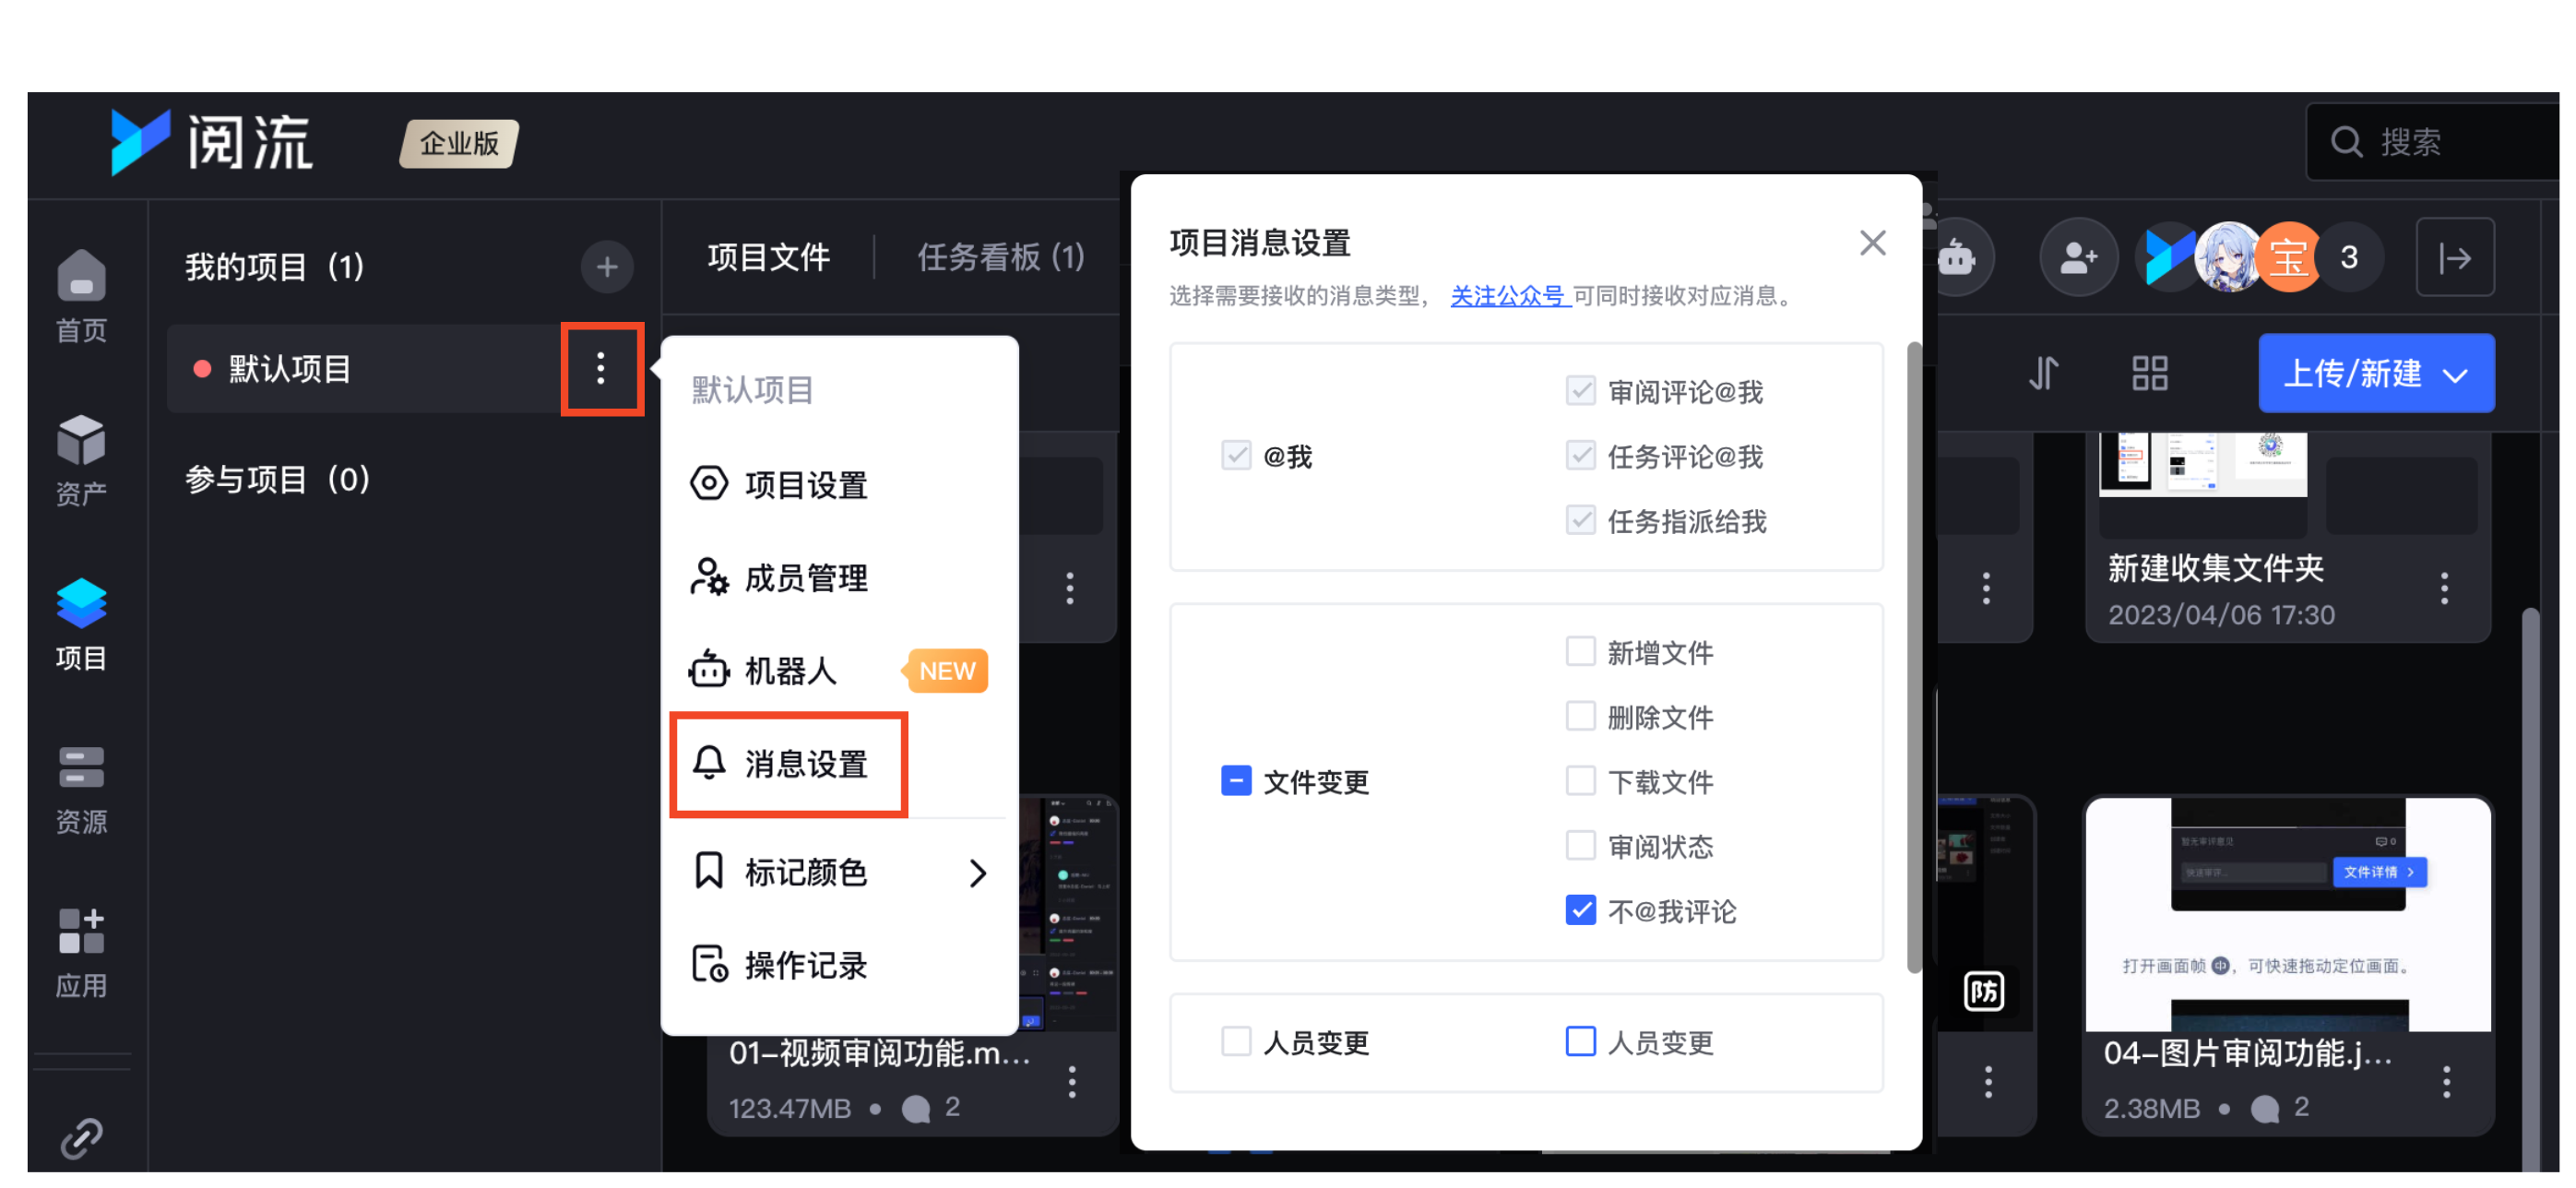The width and height of the screenshot is (2576, 1188).
Task: Click the comment count on 01-视频审阅功能
Action: click(931, 1107)
